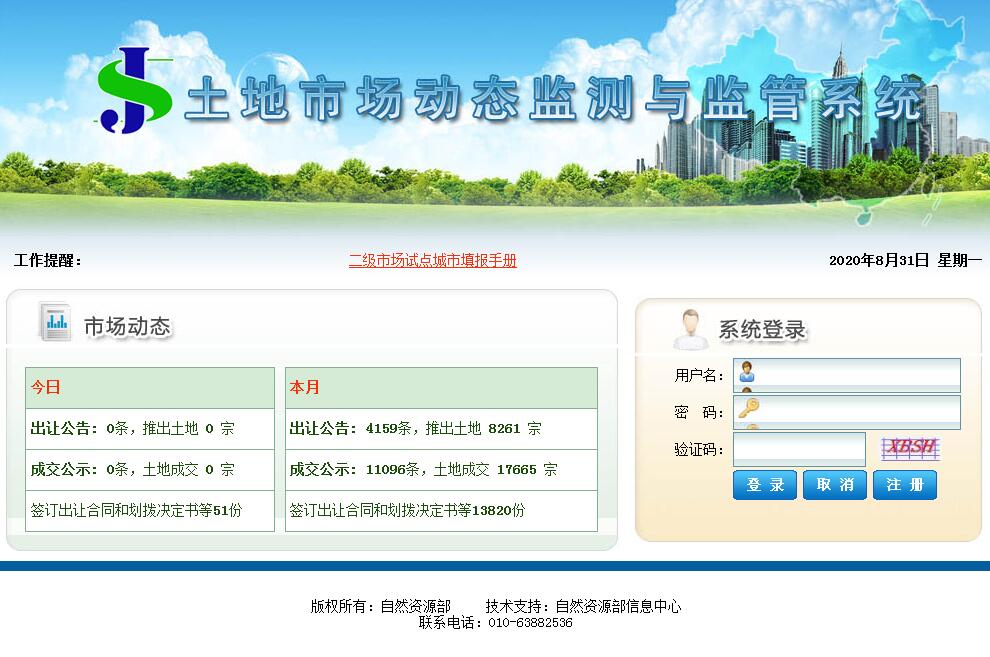Click the green and blue JS logo

coord(133,92)
